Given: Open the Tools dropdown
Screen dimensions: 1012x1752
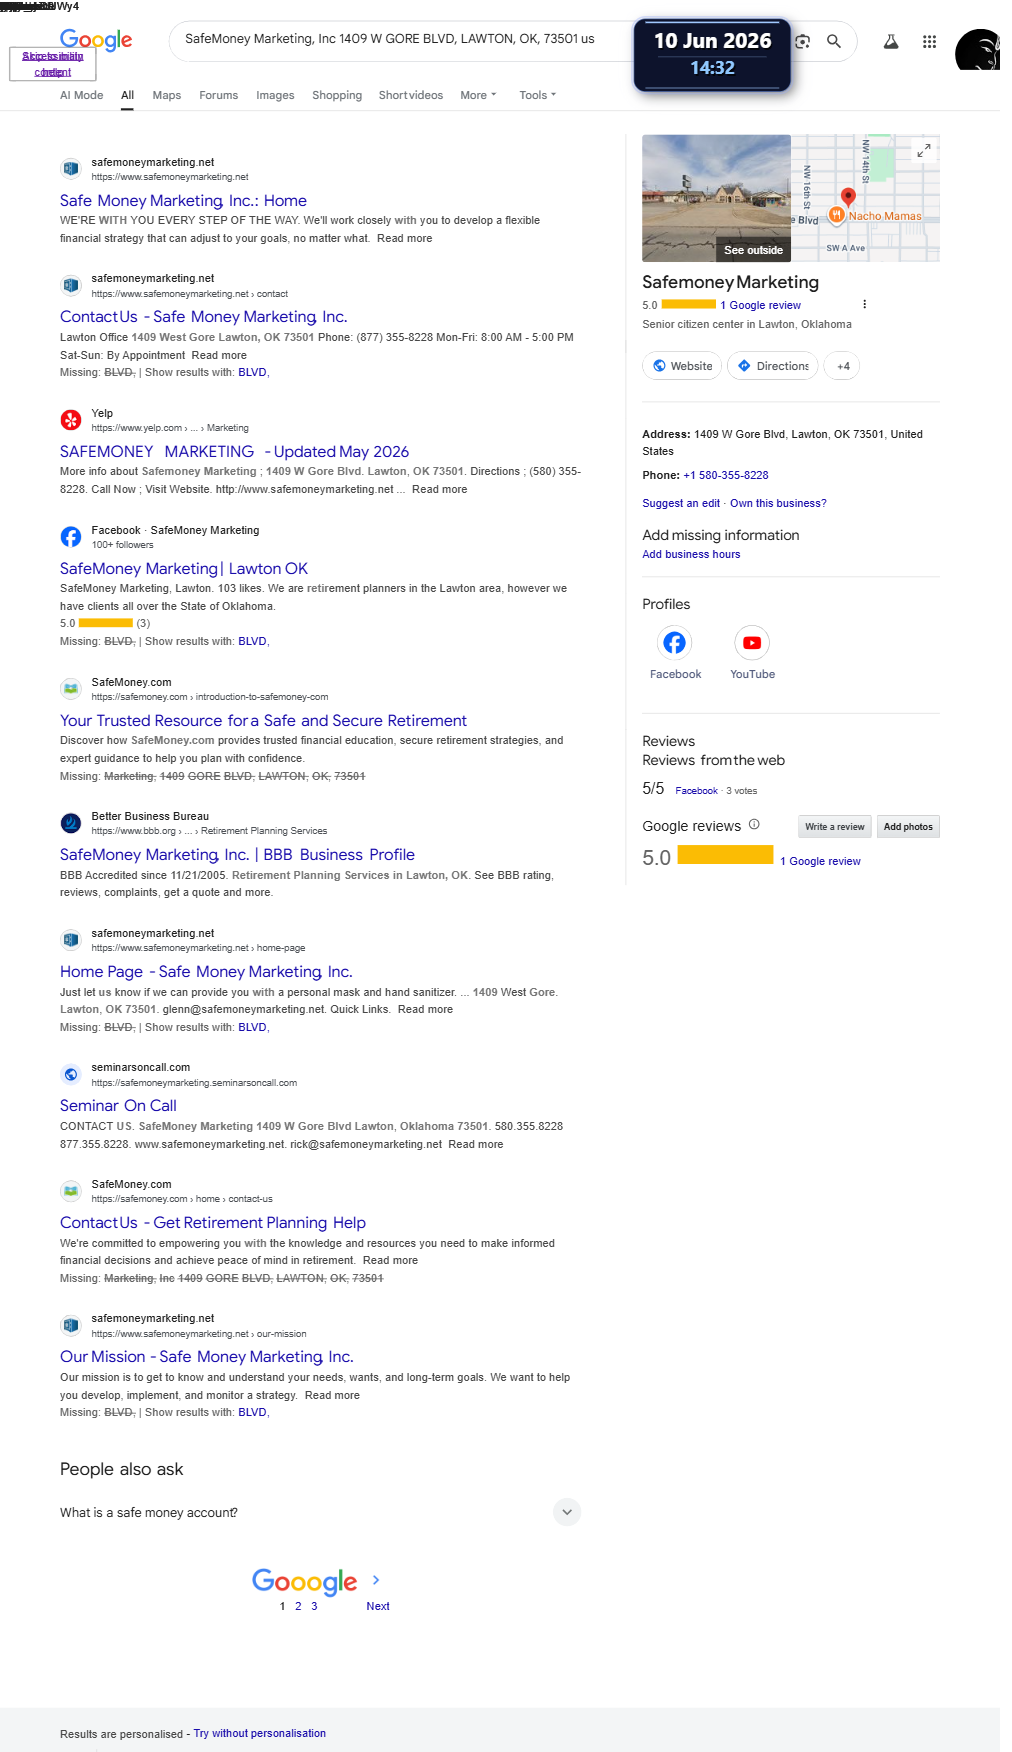Looking at the screenshot, I should tap(537, 95).
